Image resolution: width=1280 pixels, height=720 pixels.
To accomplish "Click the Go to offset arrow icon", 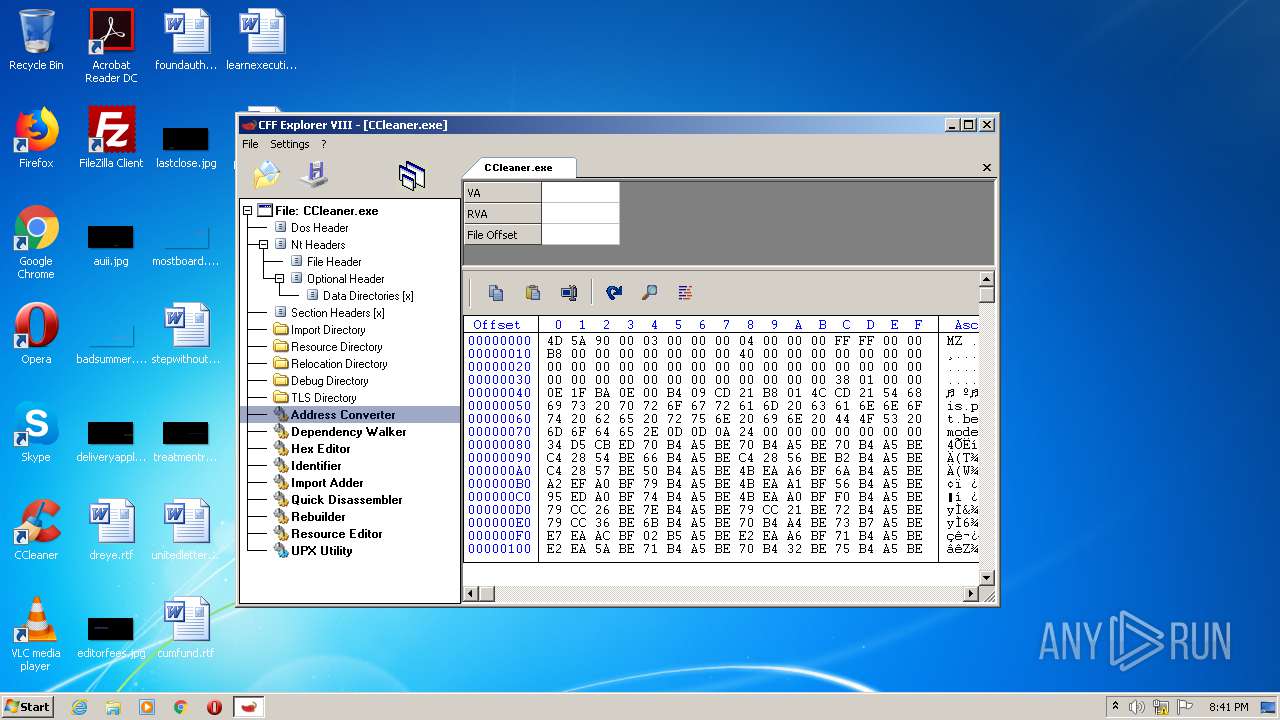I will point(614,293).
